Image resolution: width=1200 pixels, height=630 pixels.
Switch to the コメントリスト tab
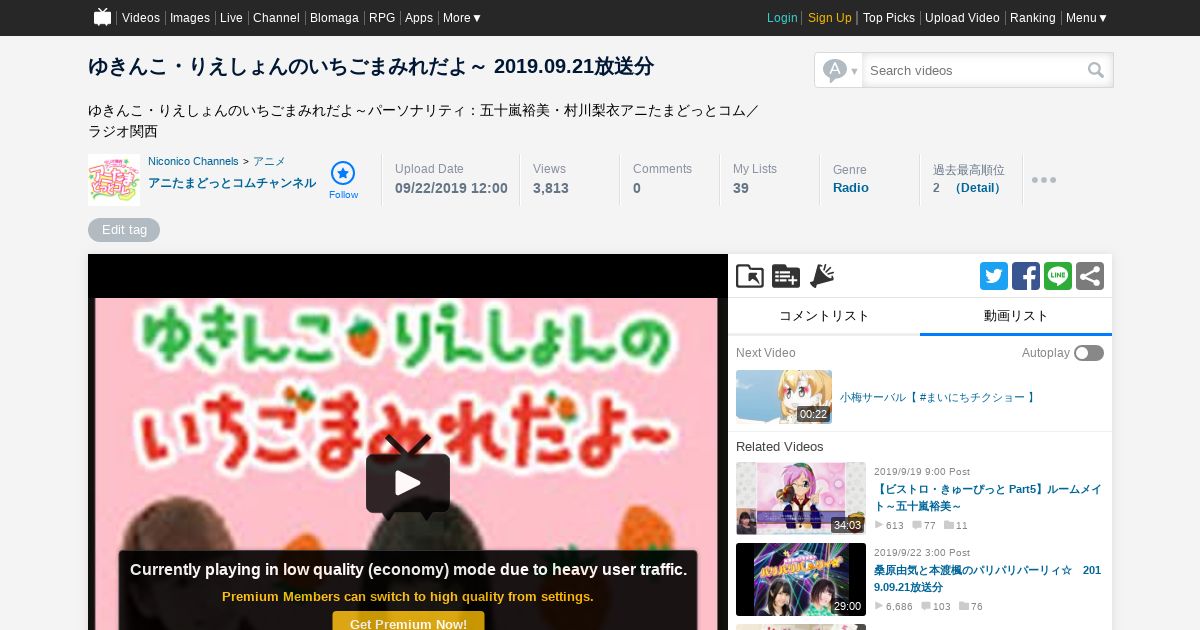click(x=824, y=316)
